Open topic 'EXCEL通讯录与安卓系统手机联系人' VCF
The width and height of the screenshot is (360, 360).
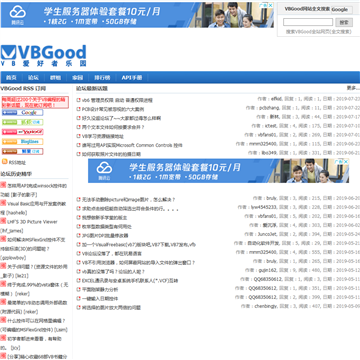pyautogui.click(x=130, y=281)
